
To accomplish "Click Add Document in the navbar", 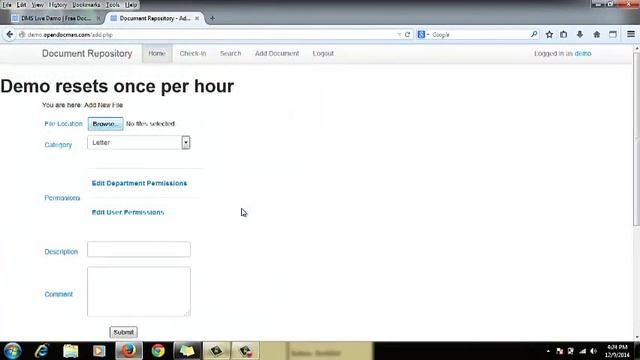I will click(277, 53).
